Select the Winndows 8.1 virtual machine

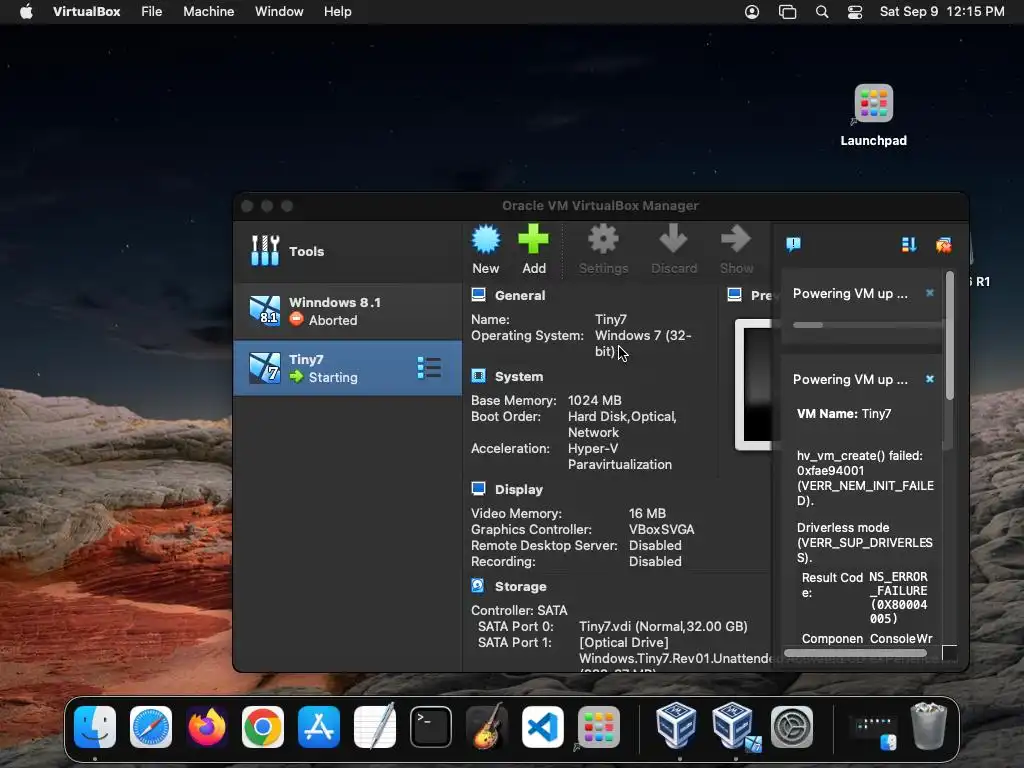point(347,311)
